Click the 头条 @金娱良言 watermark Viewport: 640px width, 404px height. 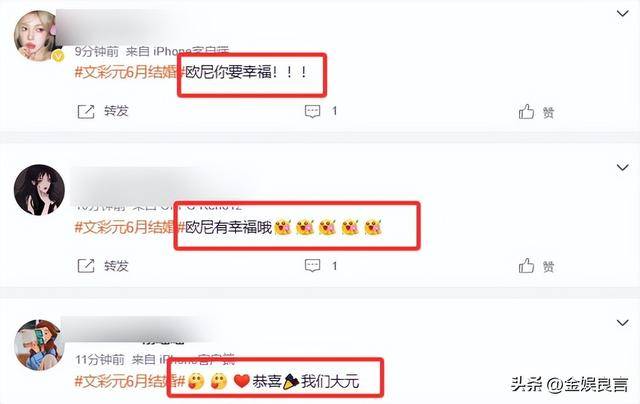point(569,384)
